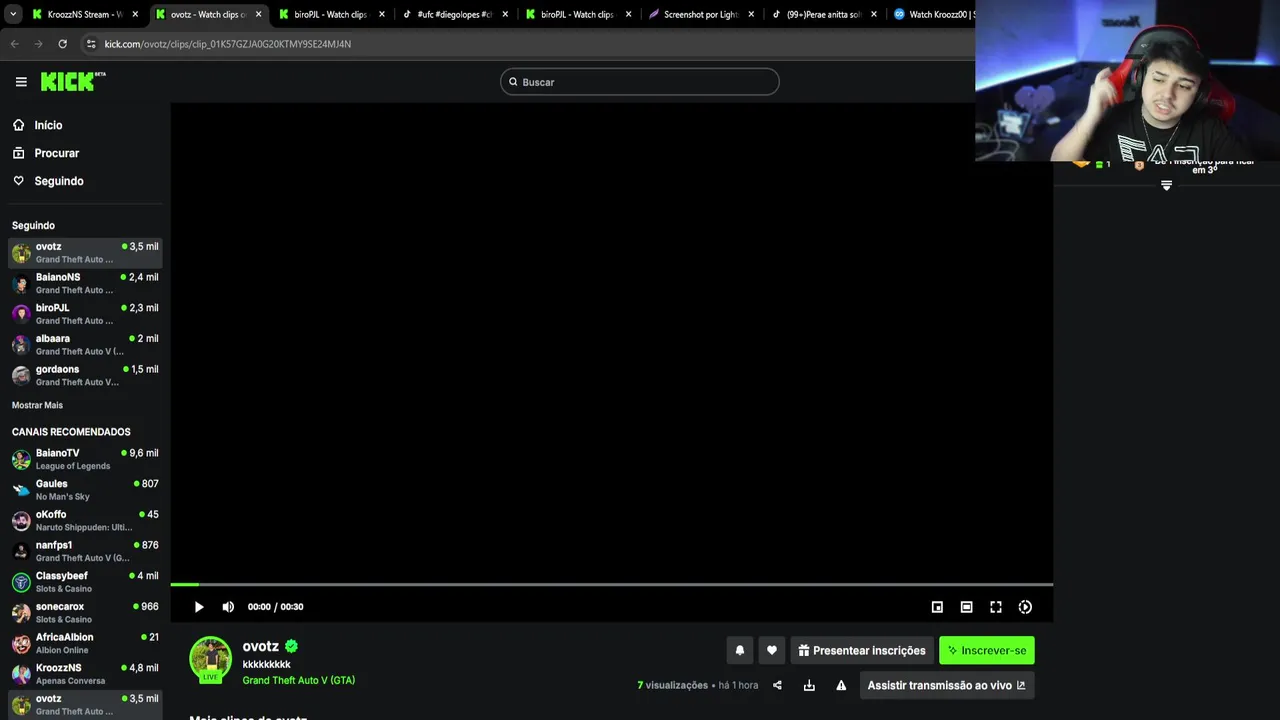View site information icon in address bar
The image size is (1280, 720).
(x=91, y=44)
